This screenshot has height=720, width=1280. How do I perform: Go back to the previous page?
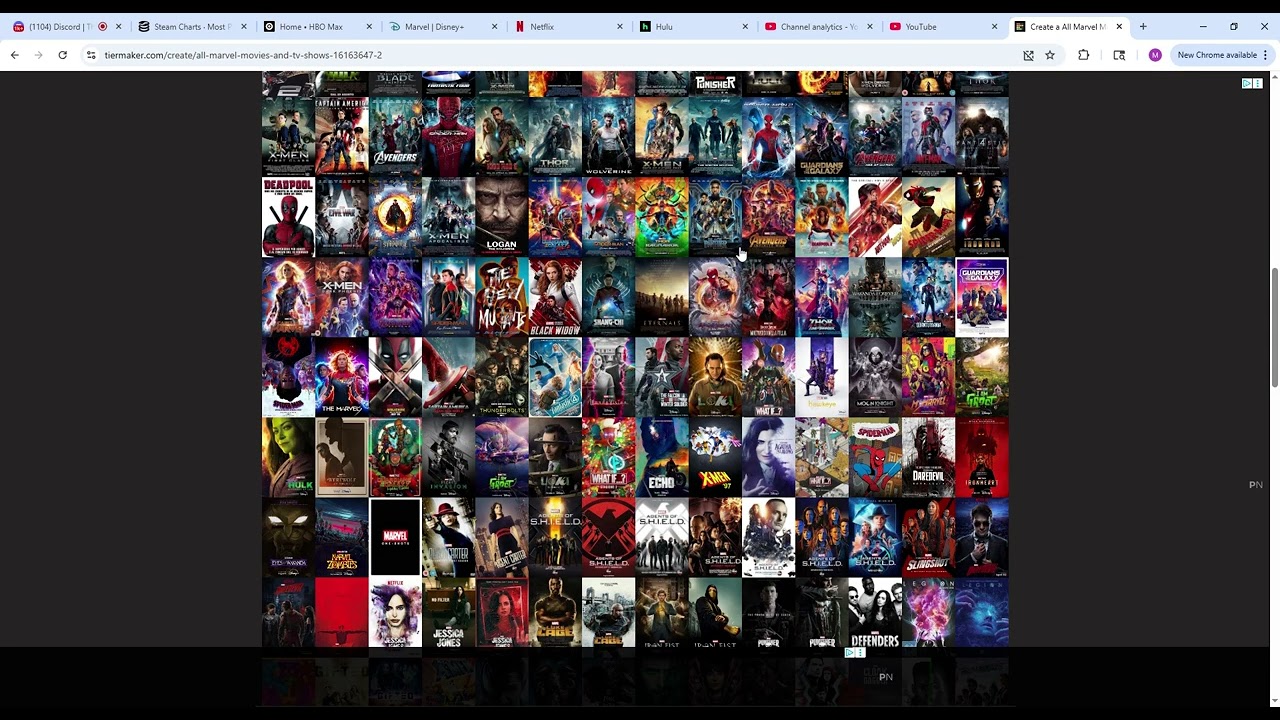(15, 55)
